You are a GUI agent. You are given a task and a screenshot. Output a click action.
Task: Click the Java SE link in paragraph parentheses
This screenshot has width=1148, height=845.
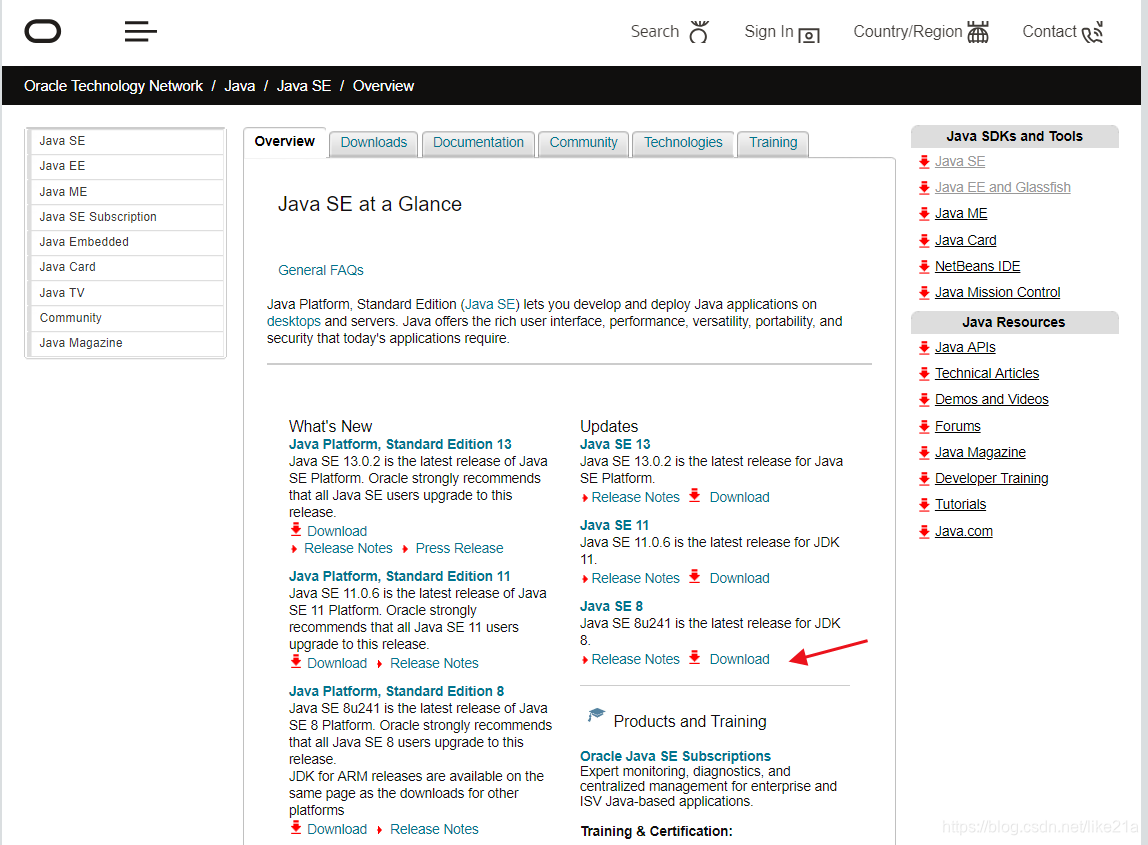pyautogui.click(x=490, y=305)
